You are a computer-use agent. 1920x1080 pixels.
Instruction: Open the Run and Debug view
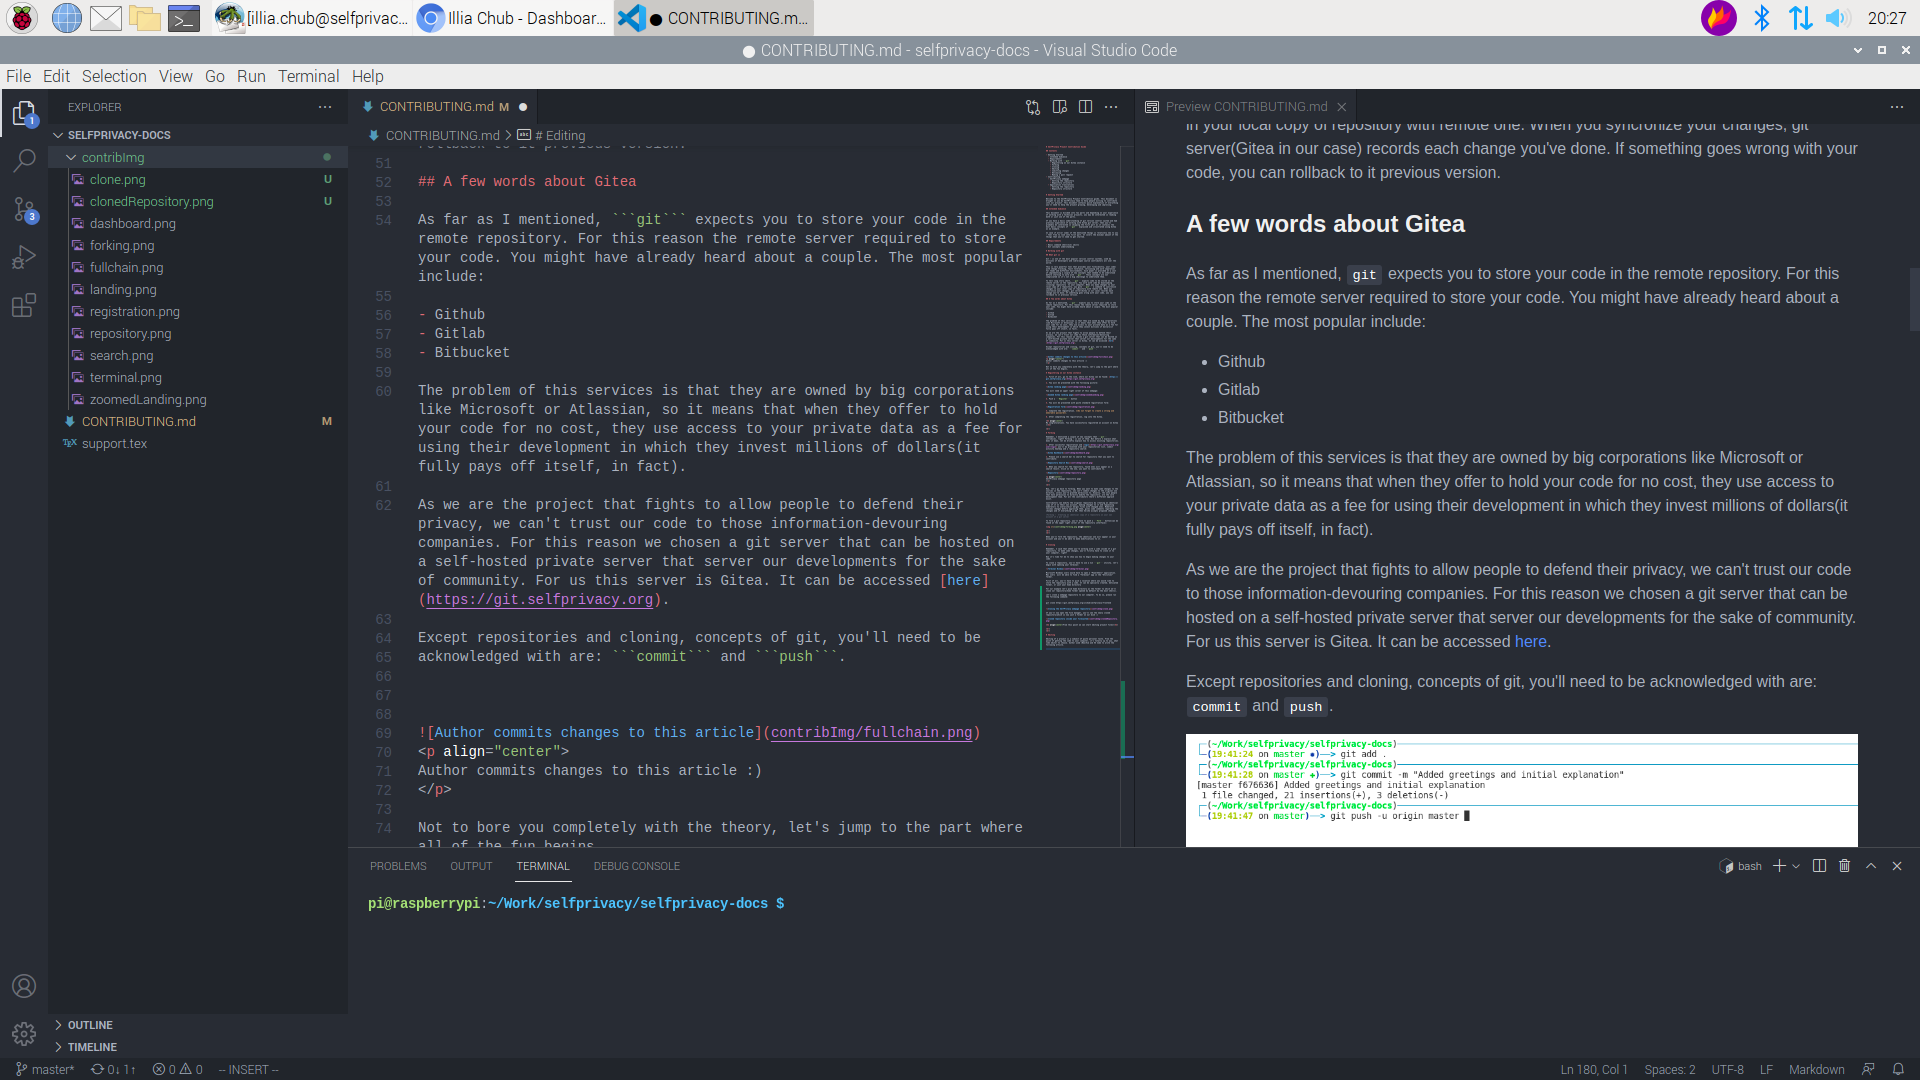24,257
